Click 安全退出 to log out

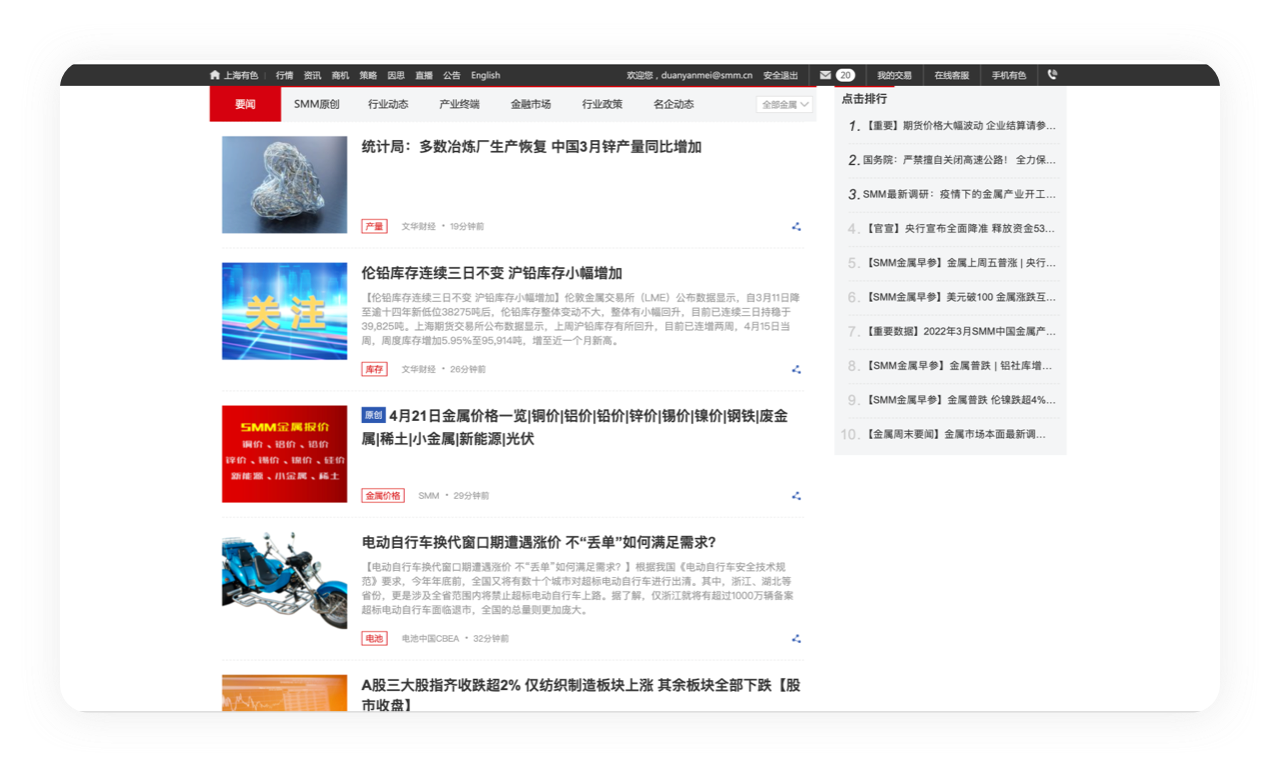[x=780, y=75]
